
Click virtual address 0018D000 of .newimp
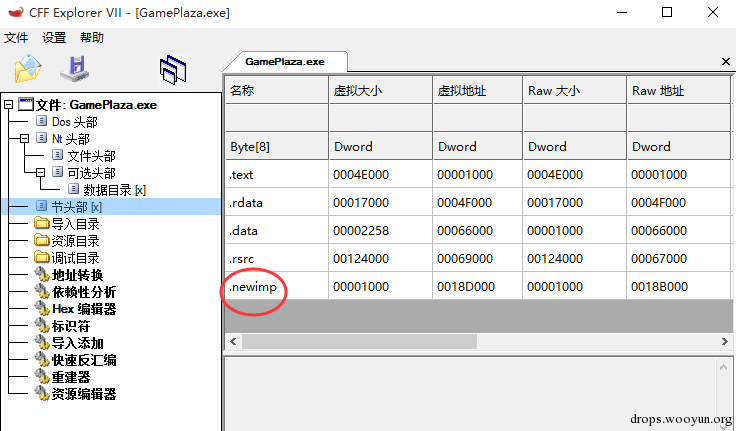coord(466,286)
